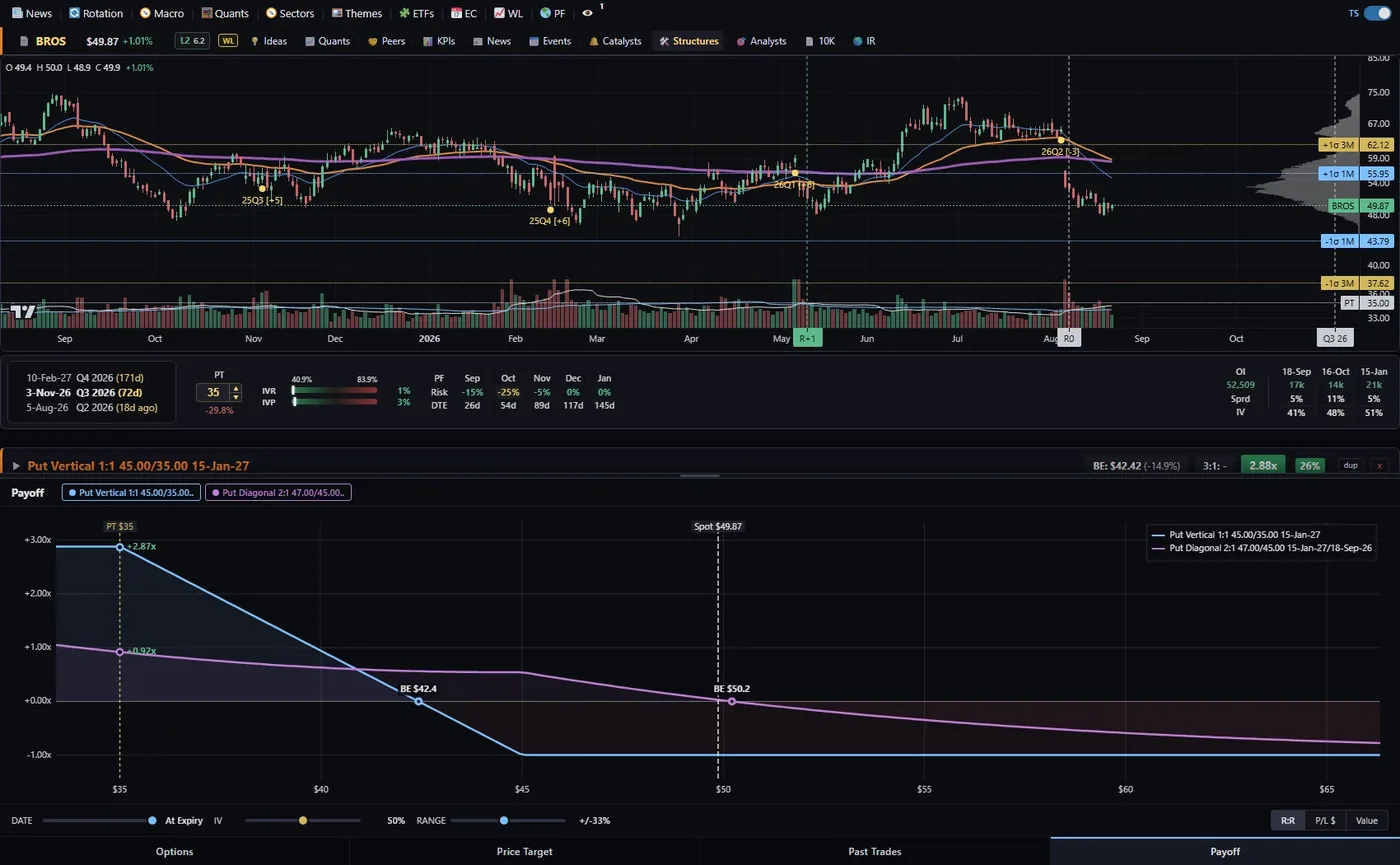
Task: Click the IVP gauge bar
Action: 335,402
